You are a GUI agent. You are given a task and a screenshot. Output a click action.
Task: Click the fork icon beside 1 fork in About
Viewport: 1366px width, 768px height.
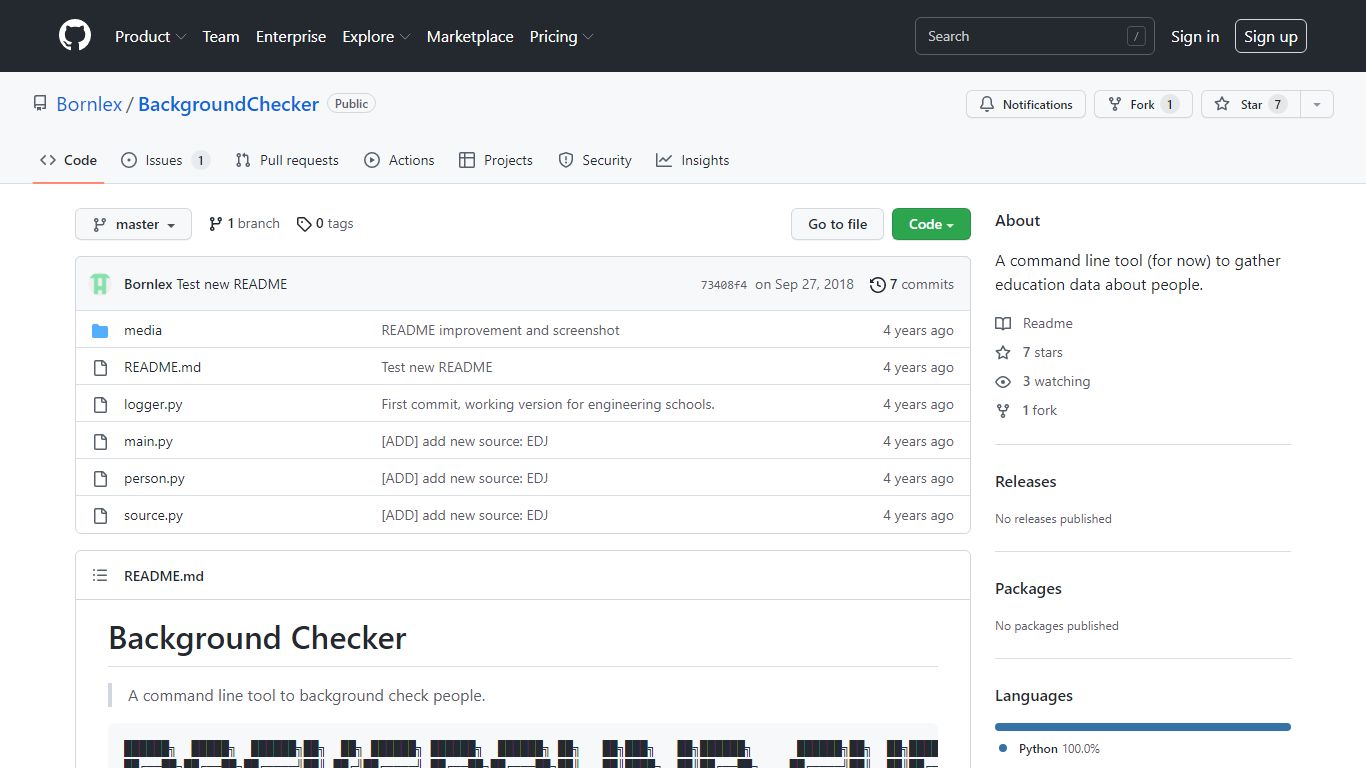1003,410
